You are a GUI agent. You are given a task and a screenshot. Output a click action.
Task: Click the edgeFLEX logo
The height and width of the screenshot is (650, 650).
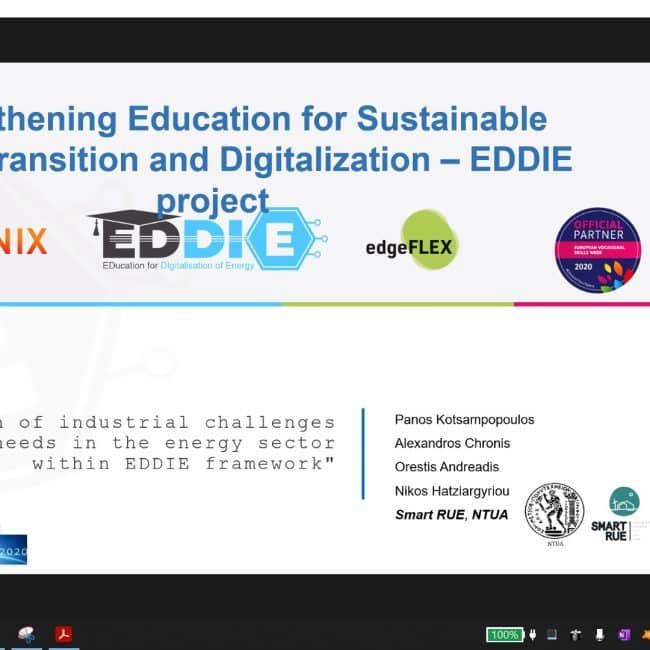(x=412, y=240)
